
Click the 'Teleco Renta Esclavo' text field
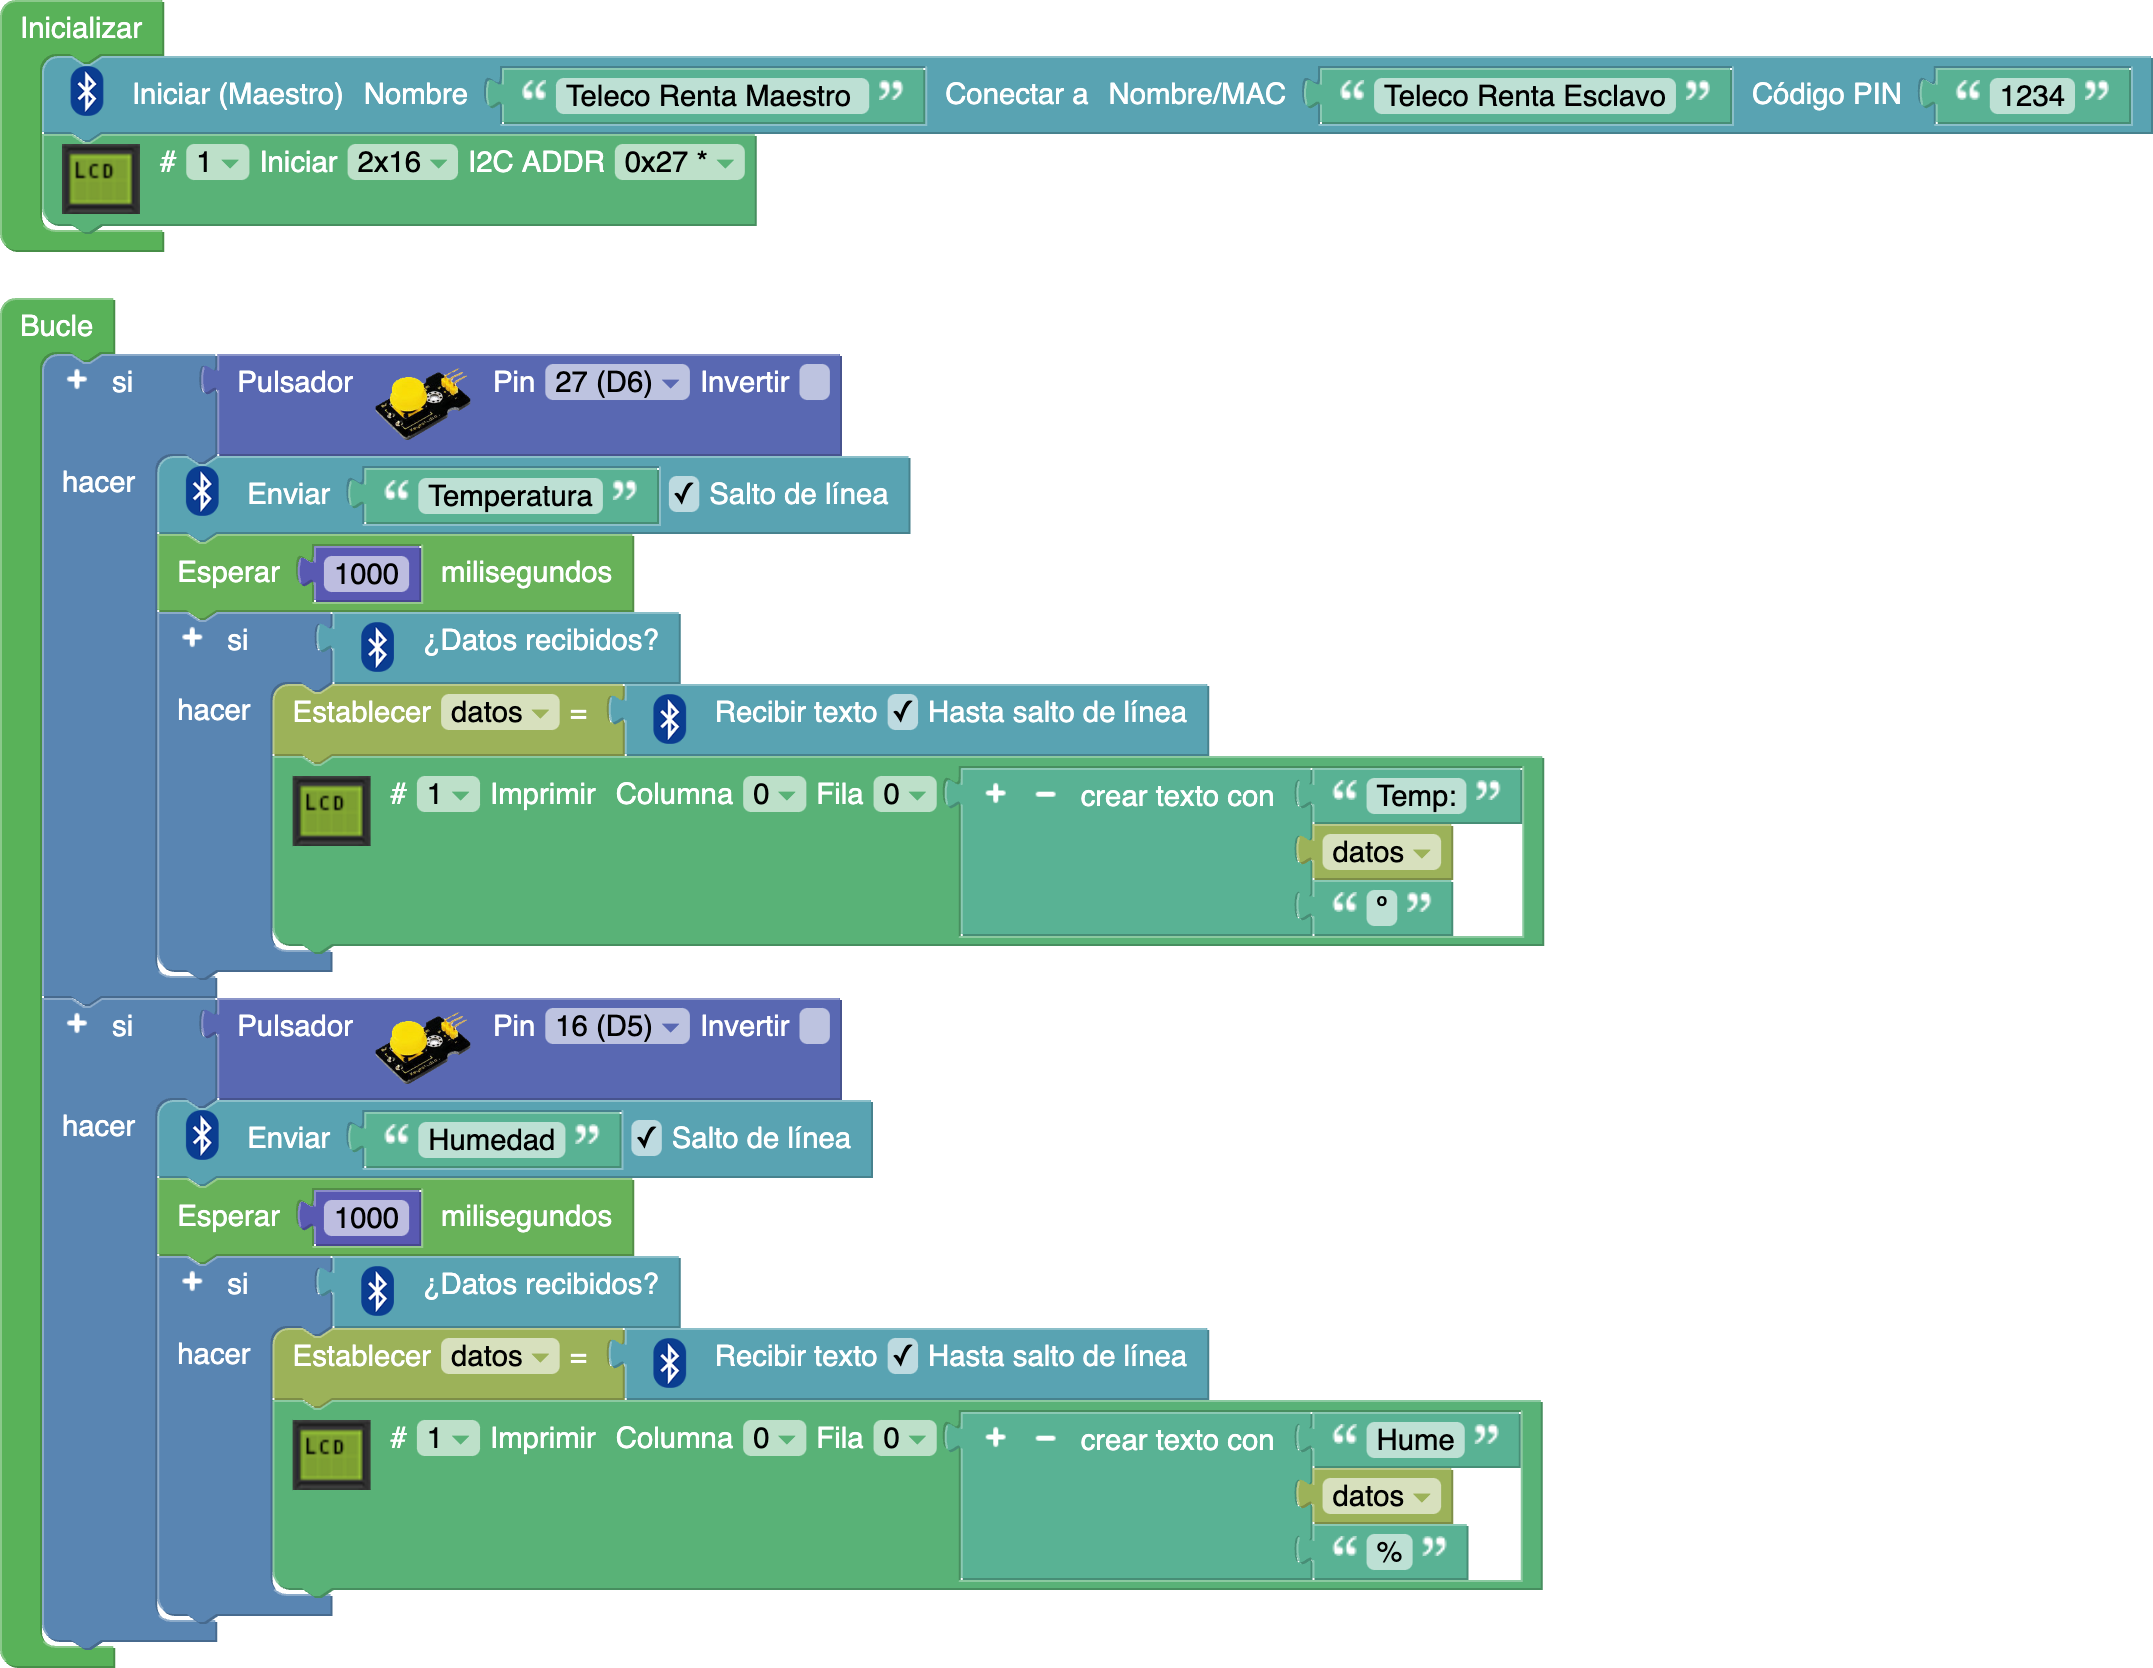coord(1524,96)
